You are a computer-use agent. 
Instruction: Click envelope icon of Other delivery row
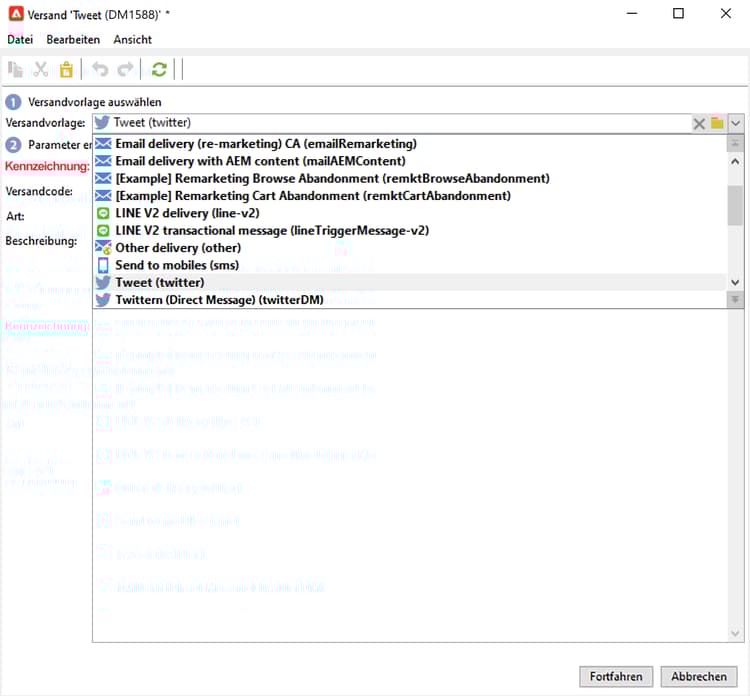pos(103,248)
